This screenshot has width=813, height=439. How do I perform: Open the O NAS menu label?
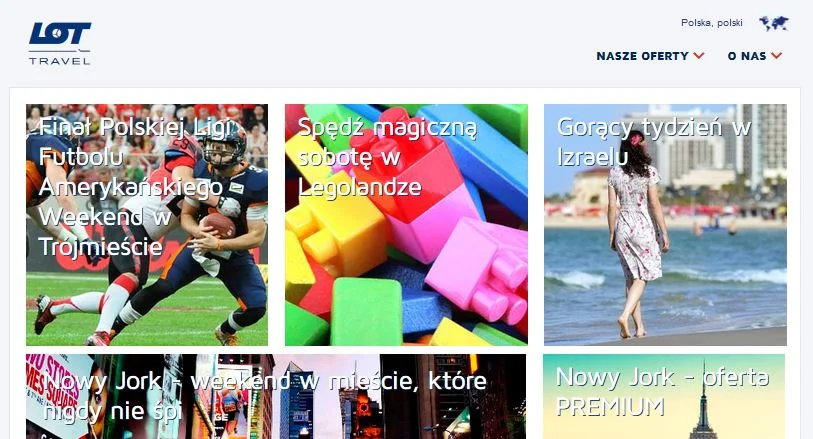click(747, 56)
